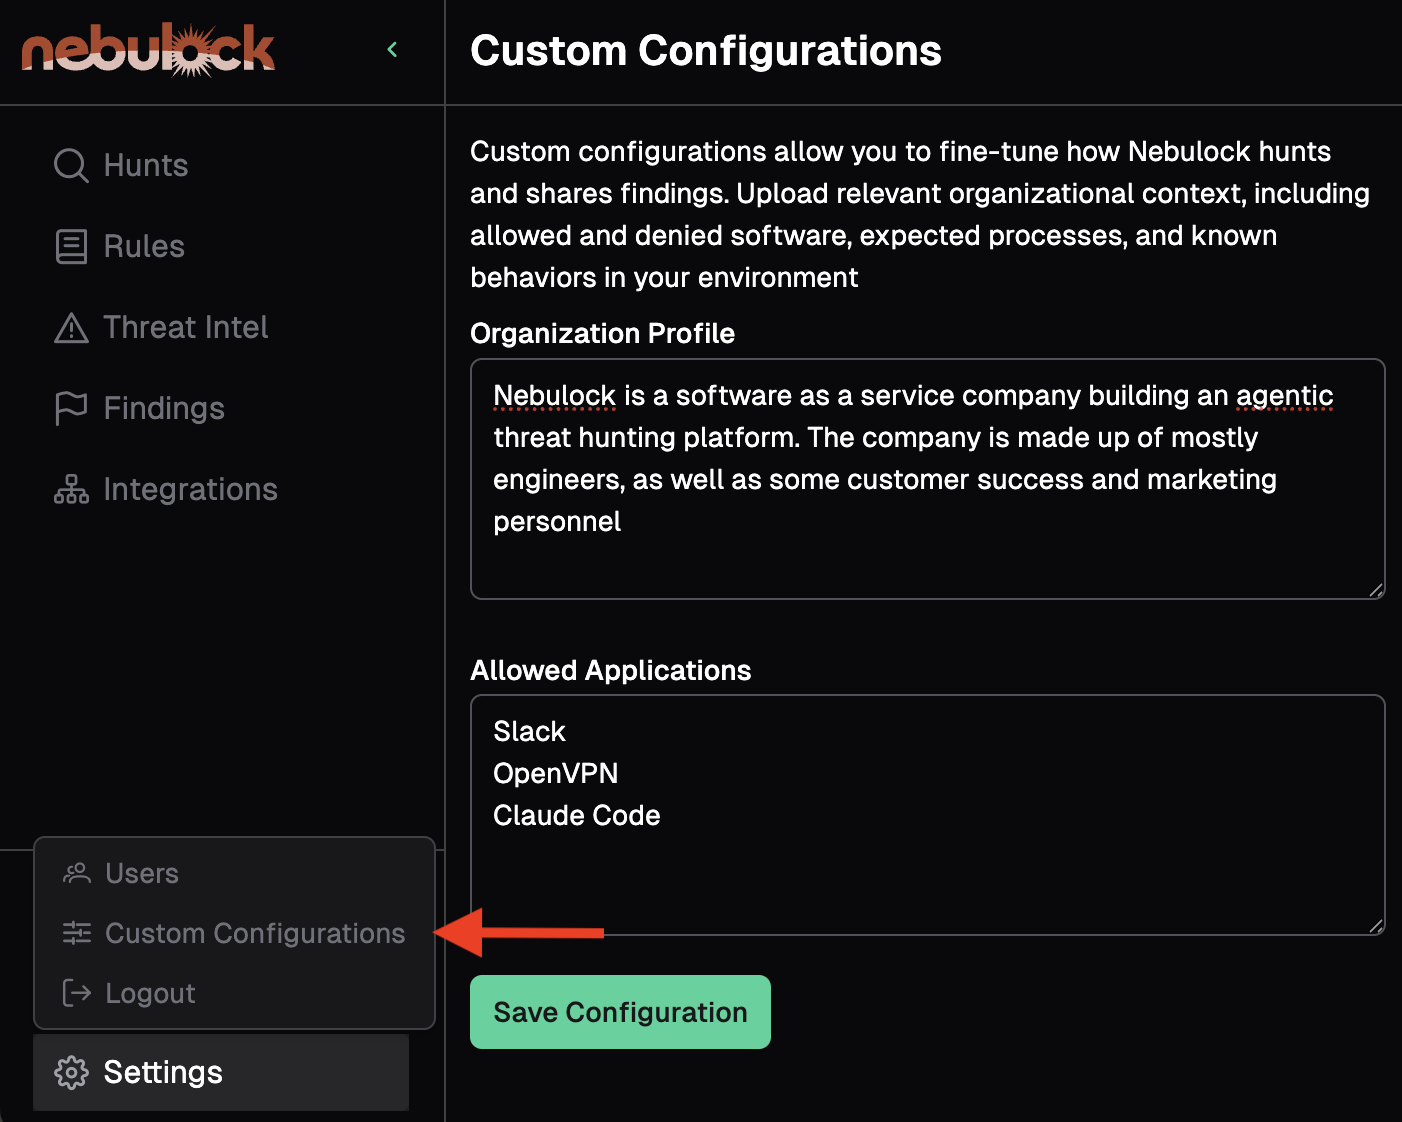Click the Rules book icon
This screenshot has height=1122, width=1402.
click(x=71, y=246)
